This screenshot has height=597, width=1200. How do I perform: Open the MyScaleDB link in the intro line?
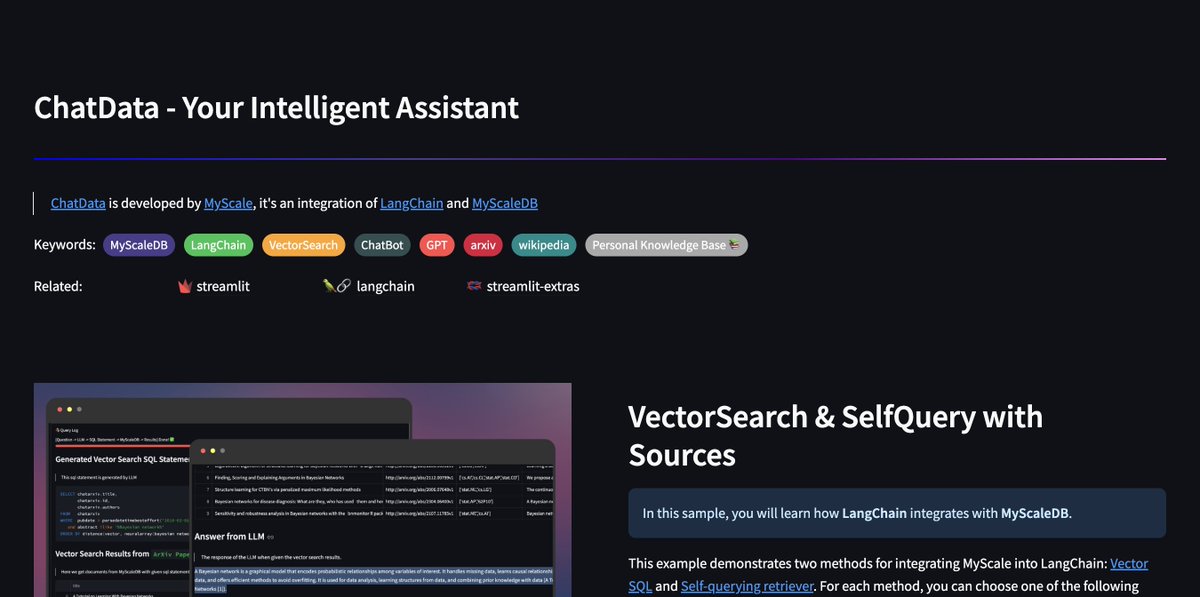click(x=505, y=203)
